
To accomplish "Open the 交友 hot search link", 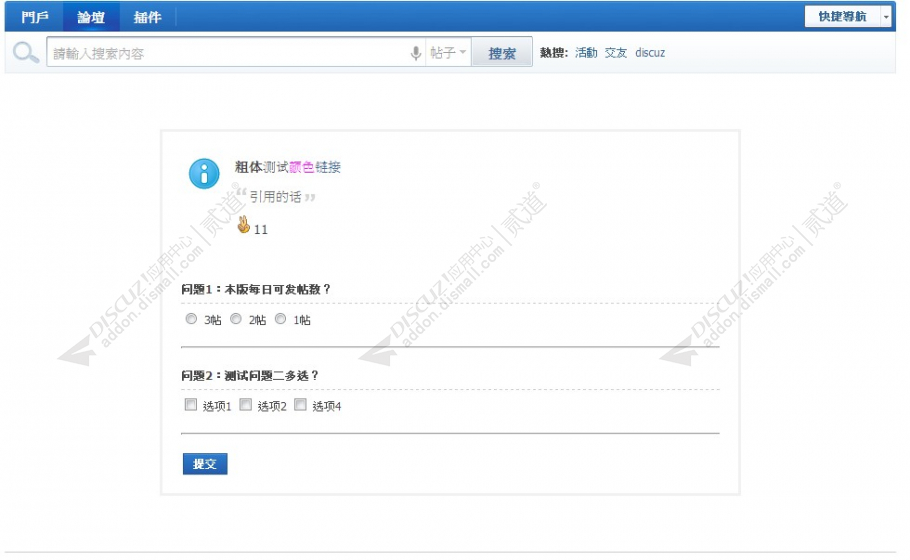I will (x=616, y=53).
